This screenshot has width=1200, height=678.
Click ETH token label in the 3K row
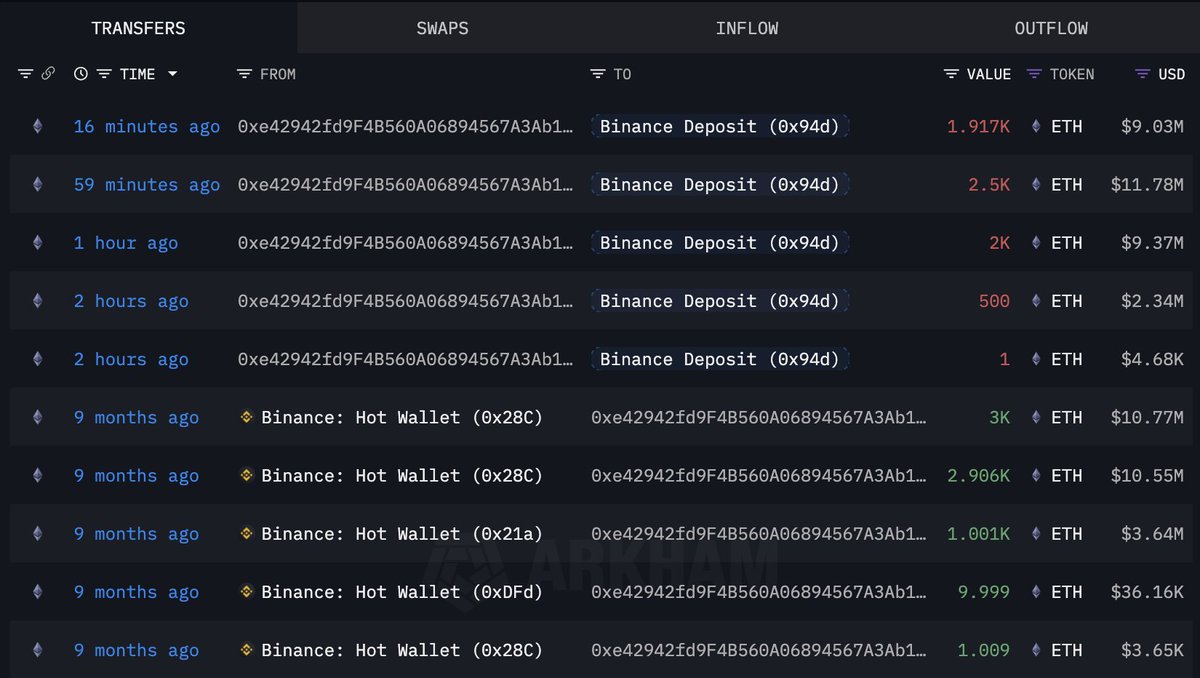pos(1067,417)
